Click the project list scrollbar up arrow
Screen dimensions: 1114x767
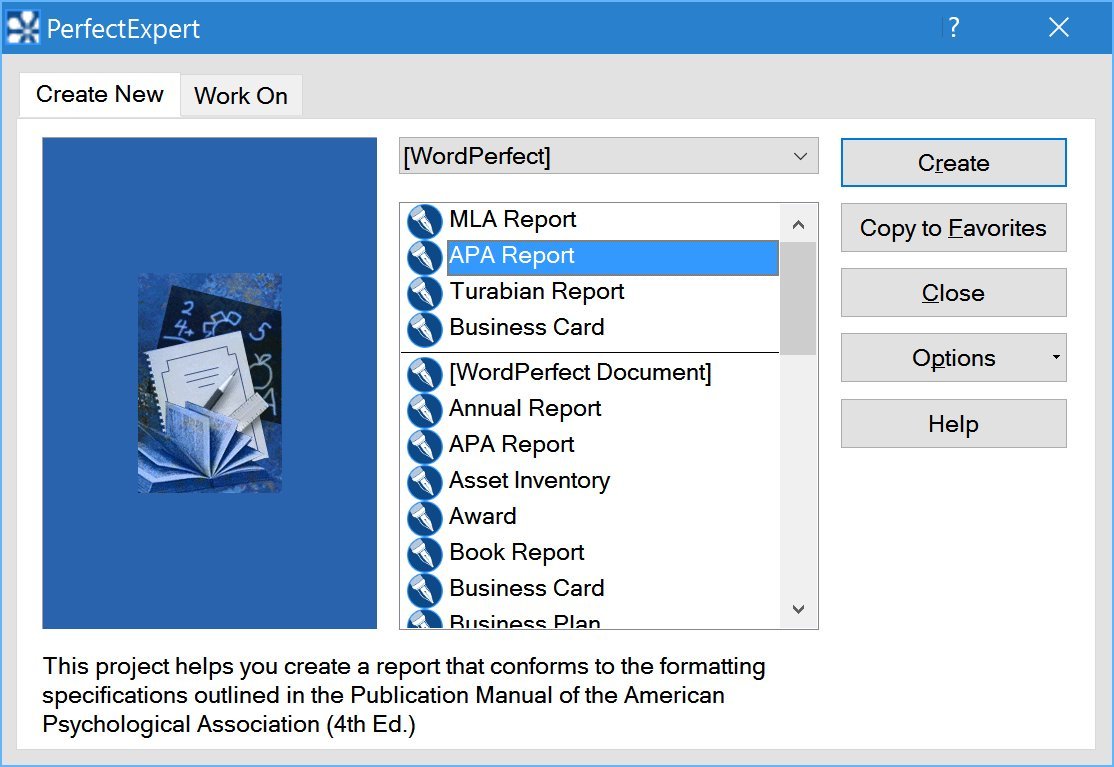click(x=798, y=225)
